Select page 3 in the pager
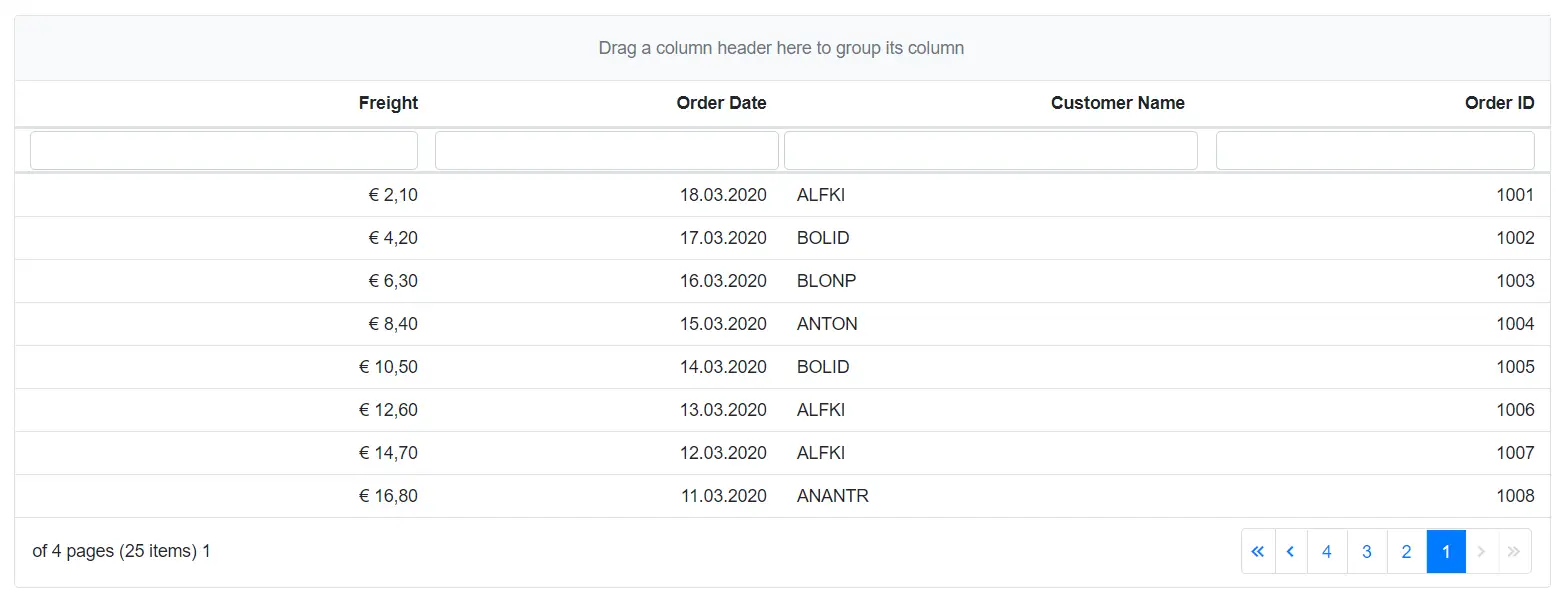This screenshot has width=1567, height=602. click(x=1366, y=551)
